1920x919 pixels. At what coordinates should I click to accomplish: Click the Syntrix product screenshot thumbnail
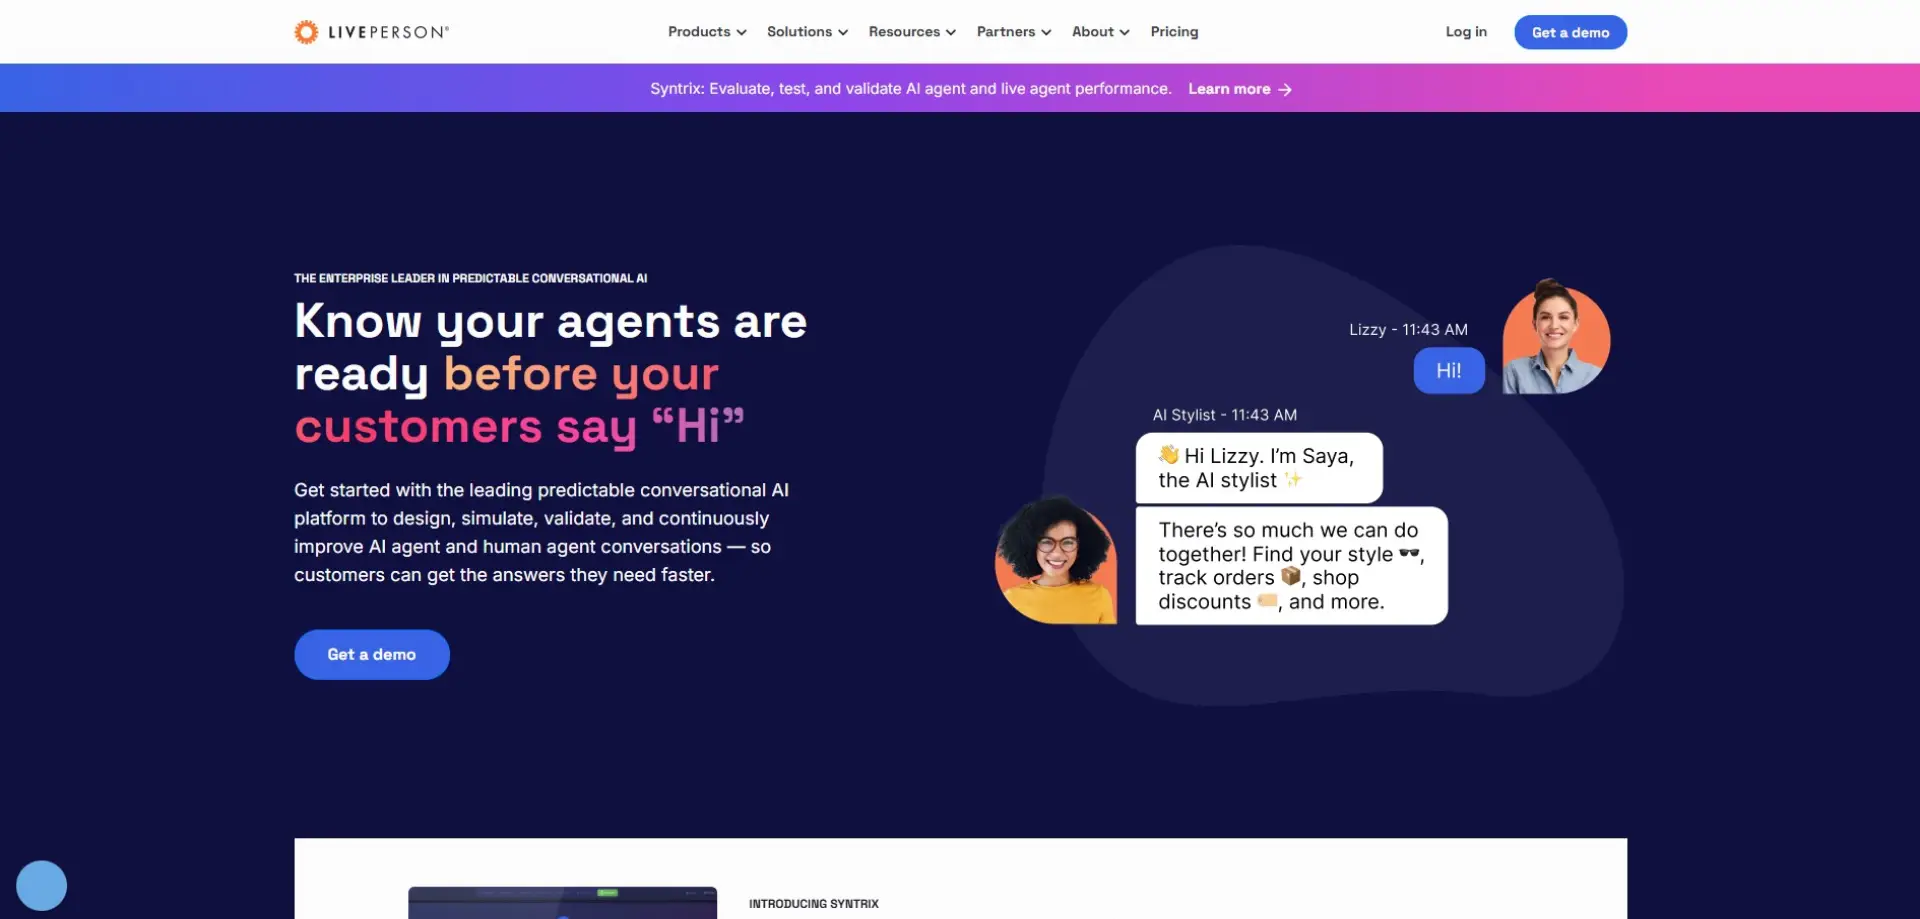tap(562, 902)
